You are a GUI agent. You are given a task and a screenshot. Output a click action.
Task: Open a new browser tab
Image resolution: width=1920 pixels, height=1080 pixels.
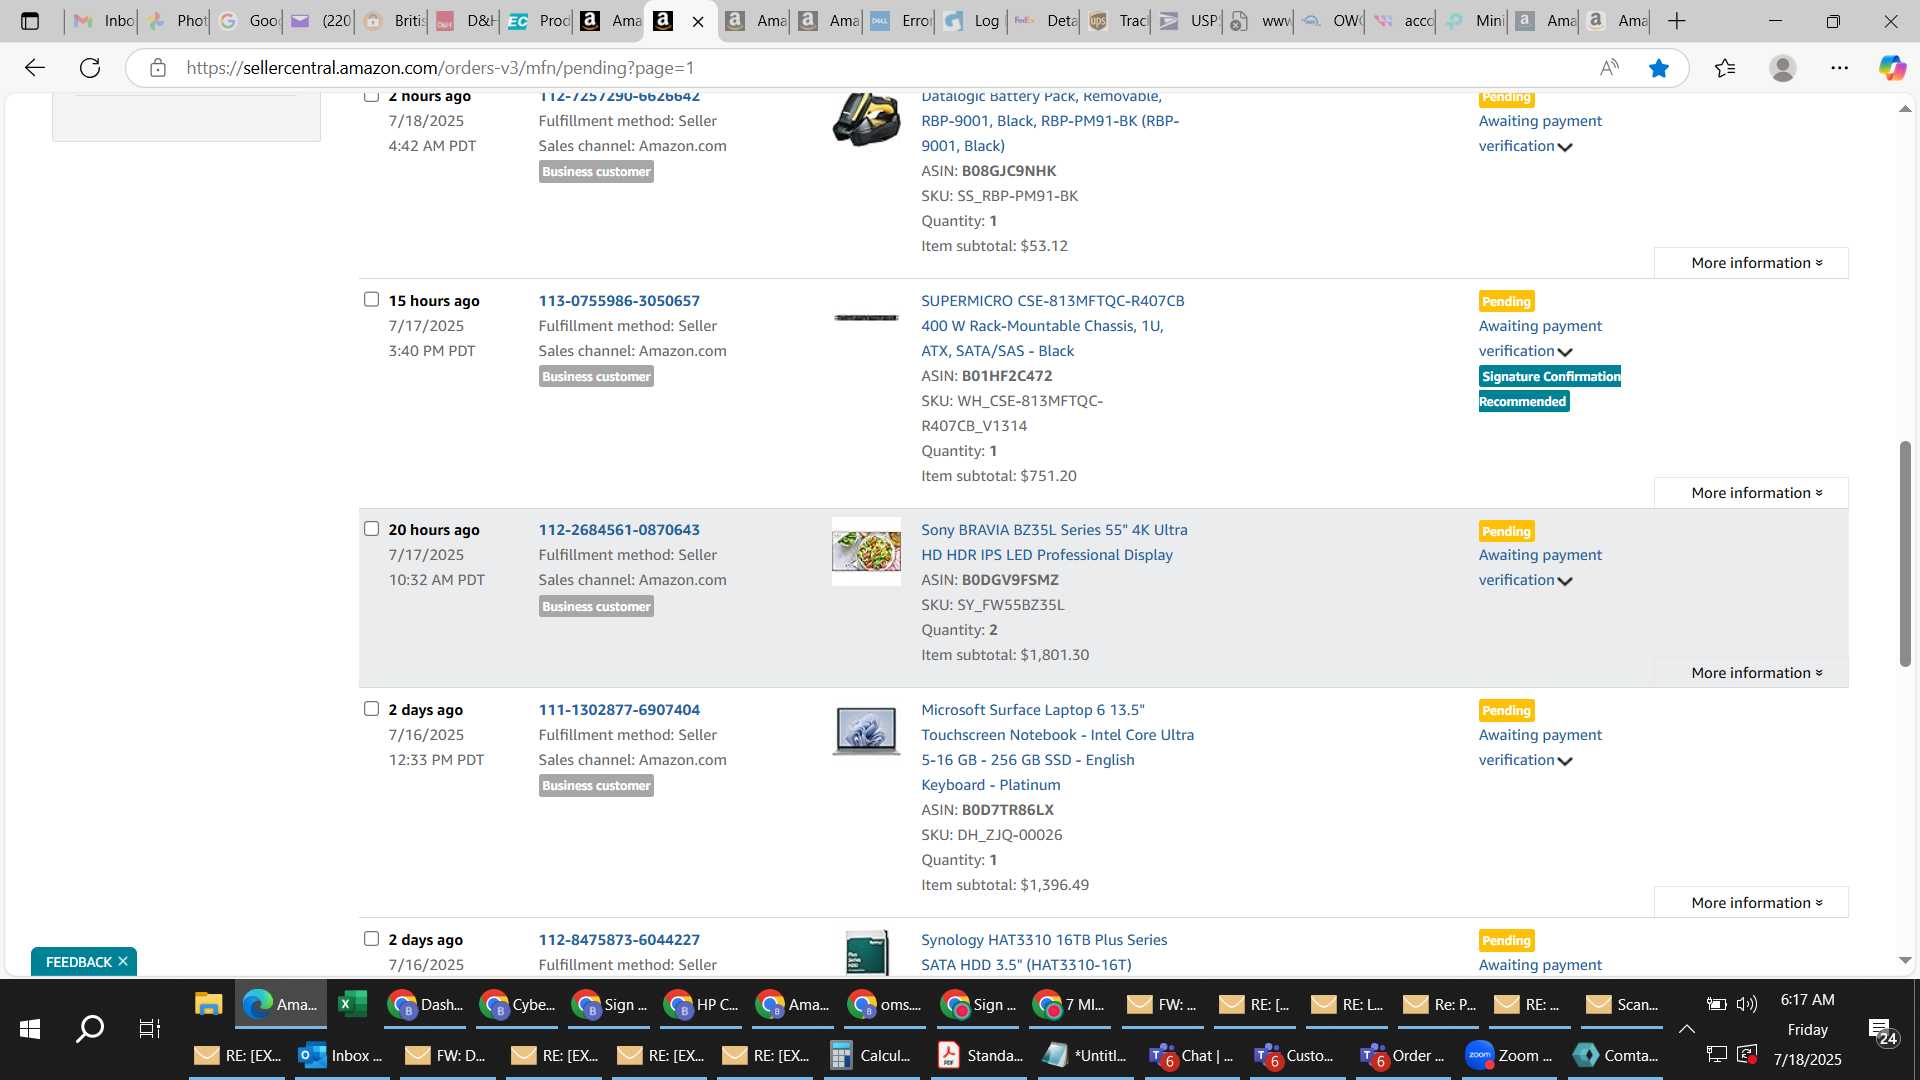(1677, 21)
